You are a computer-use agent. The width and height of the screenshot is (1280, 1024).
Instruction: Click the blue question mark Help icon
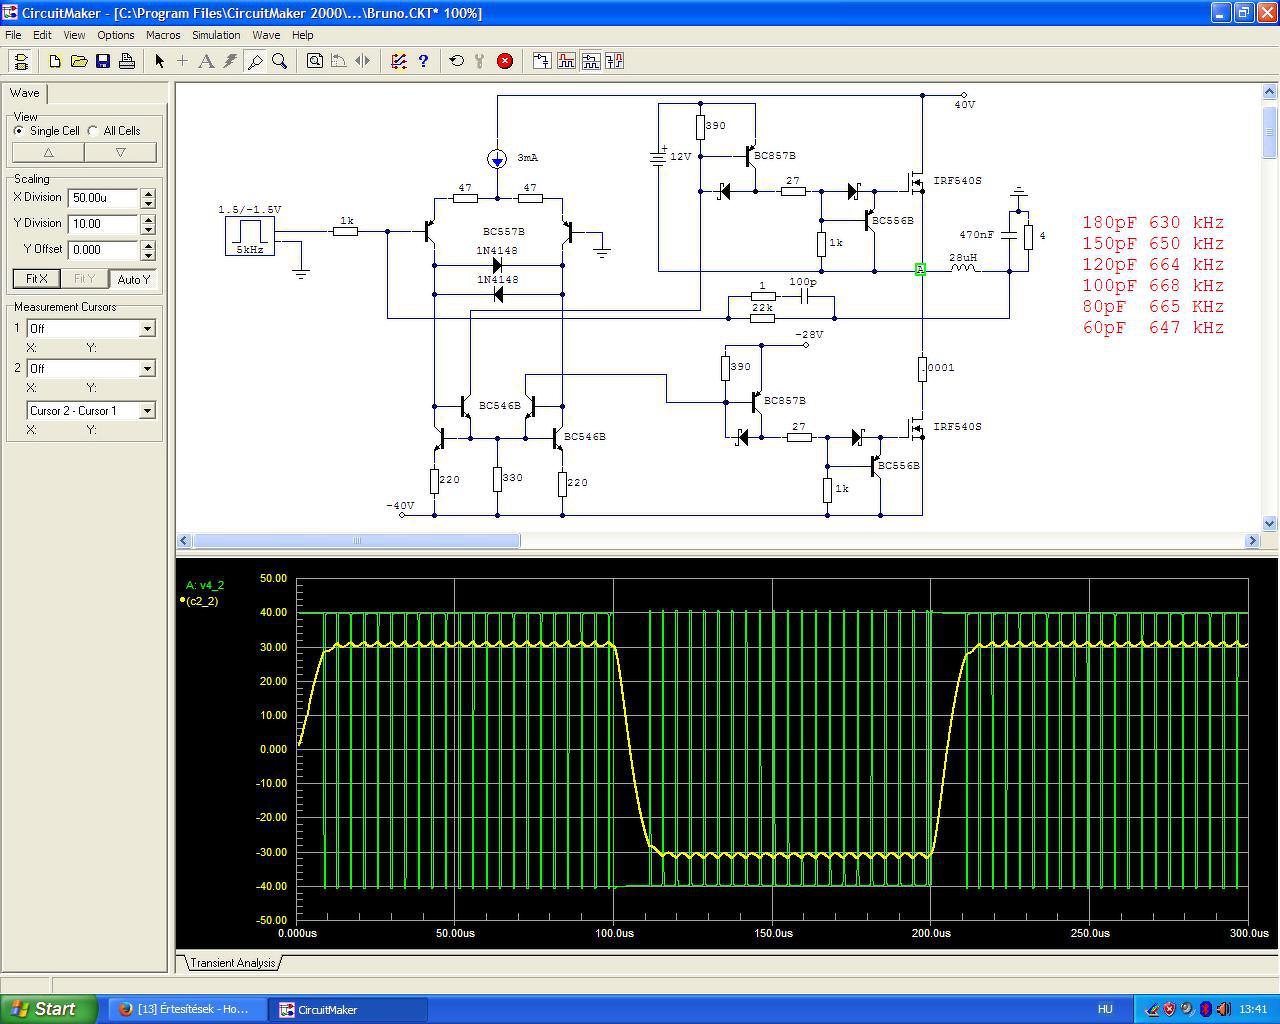pos(423,61)
